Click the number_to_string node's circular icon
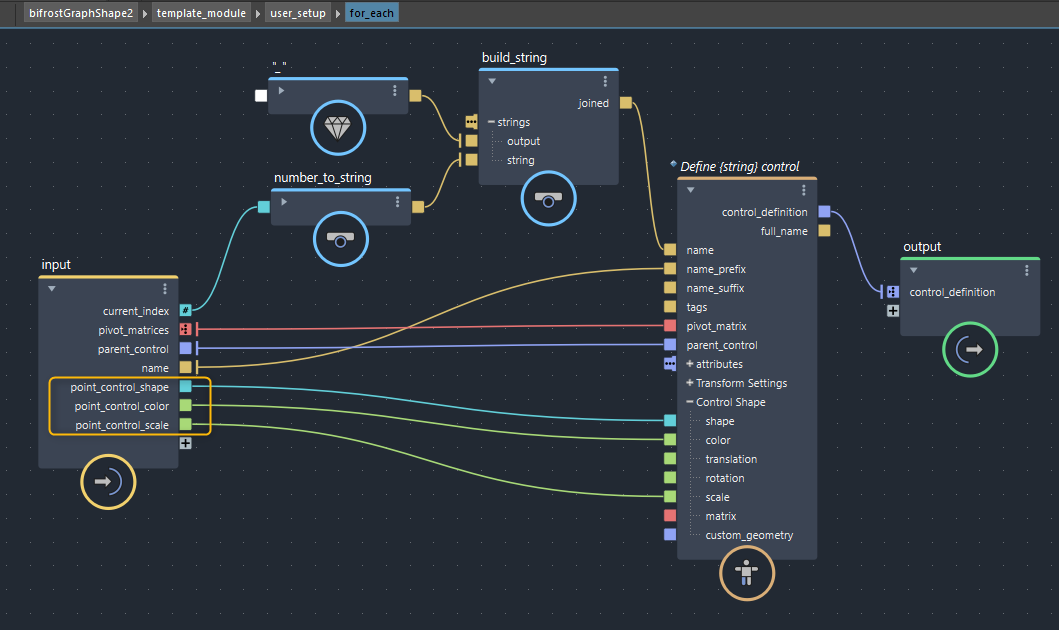This screenshot has height=630, width=1059. pos(341,240)
